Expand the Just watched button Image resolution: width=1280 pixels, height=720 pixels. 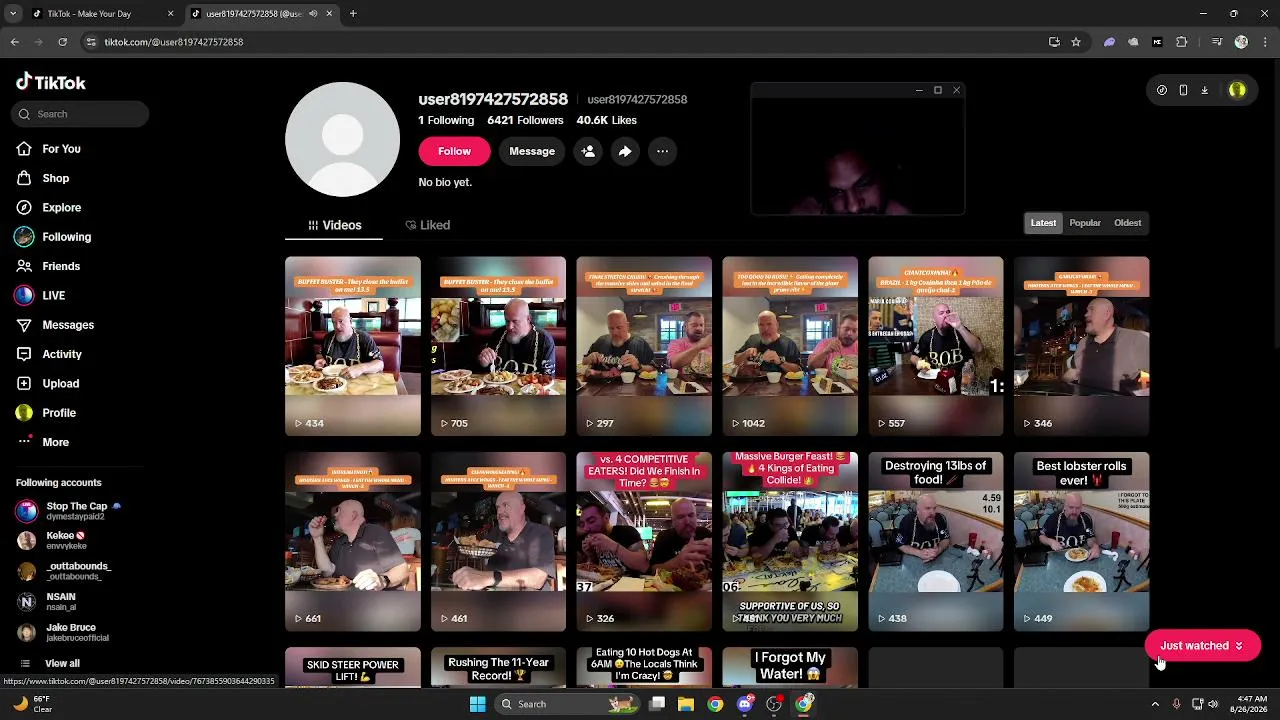(1202, 646)
